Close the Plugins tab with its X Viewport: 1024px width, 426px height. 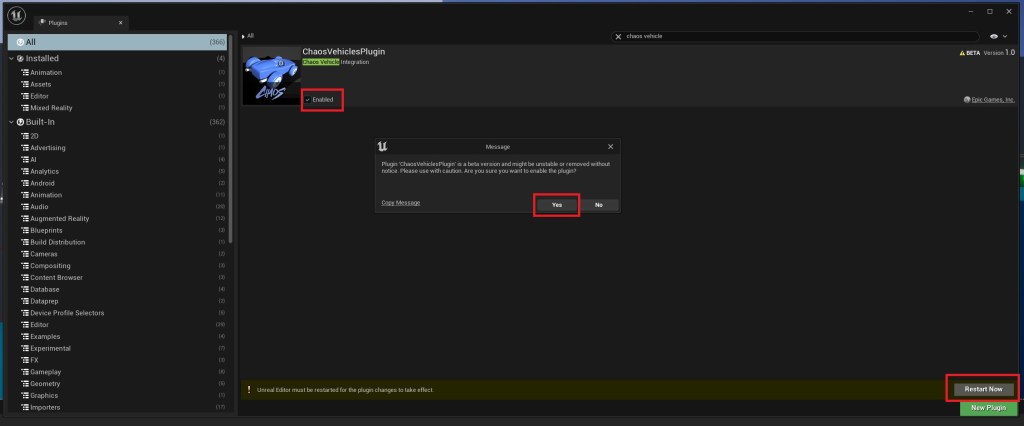point(122,21)
